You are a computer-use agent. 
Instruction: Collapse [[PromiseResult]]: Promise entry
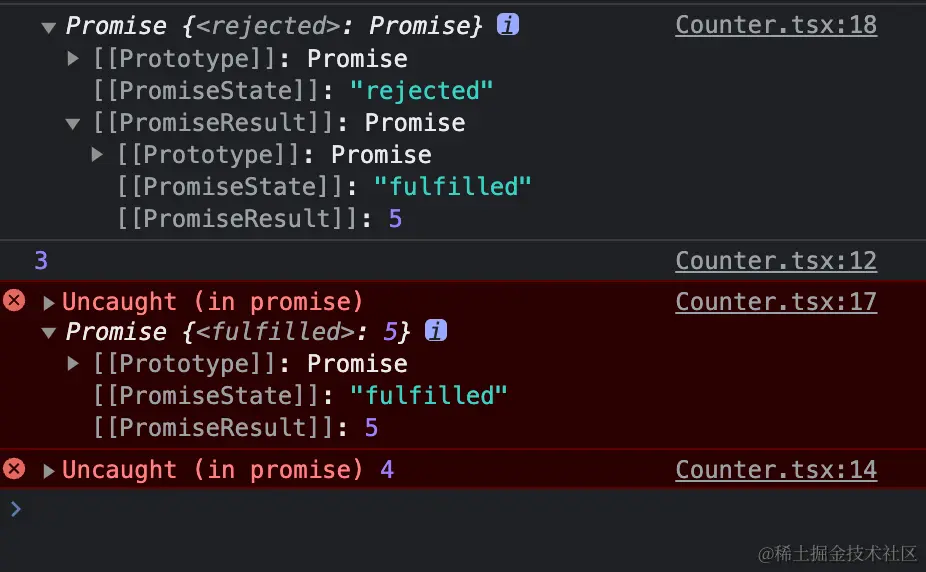[73, 123]
